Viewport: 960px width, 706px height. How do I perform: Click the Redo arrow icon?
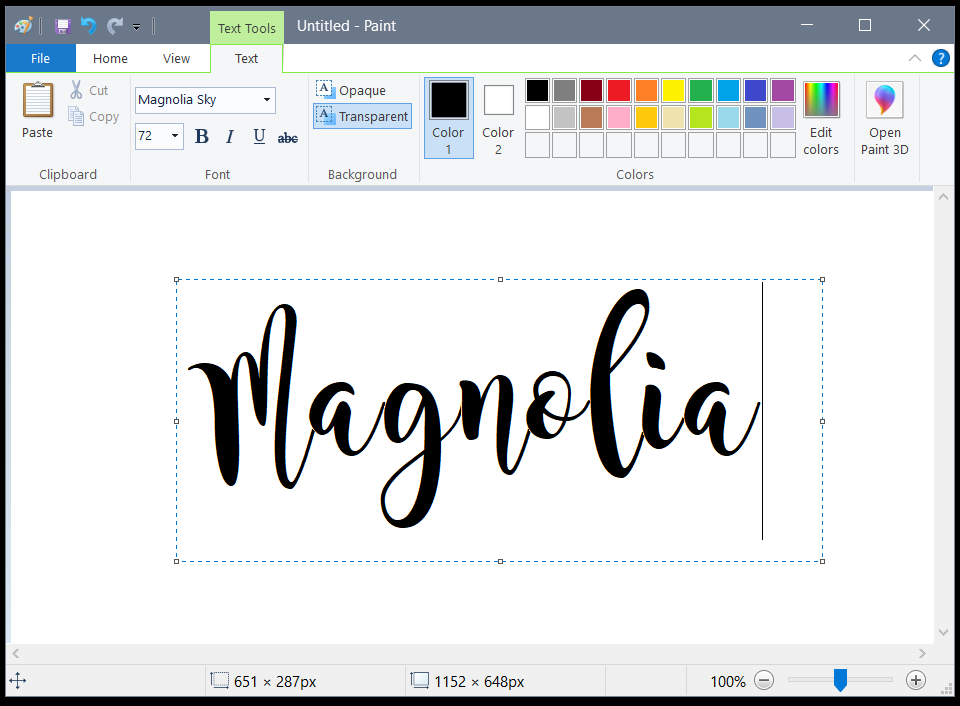pyautogui.click(x=115, y=26)
